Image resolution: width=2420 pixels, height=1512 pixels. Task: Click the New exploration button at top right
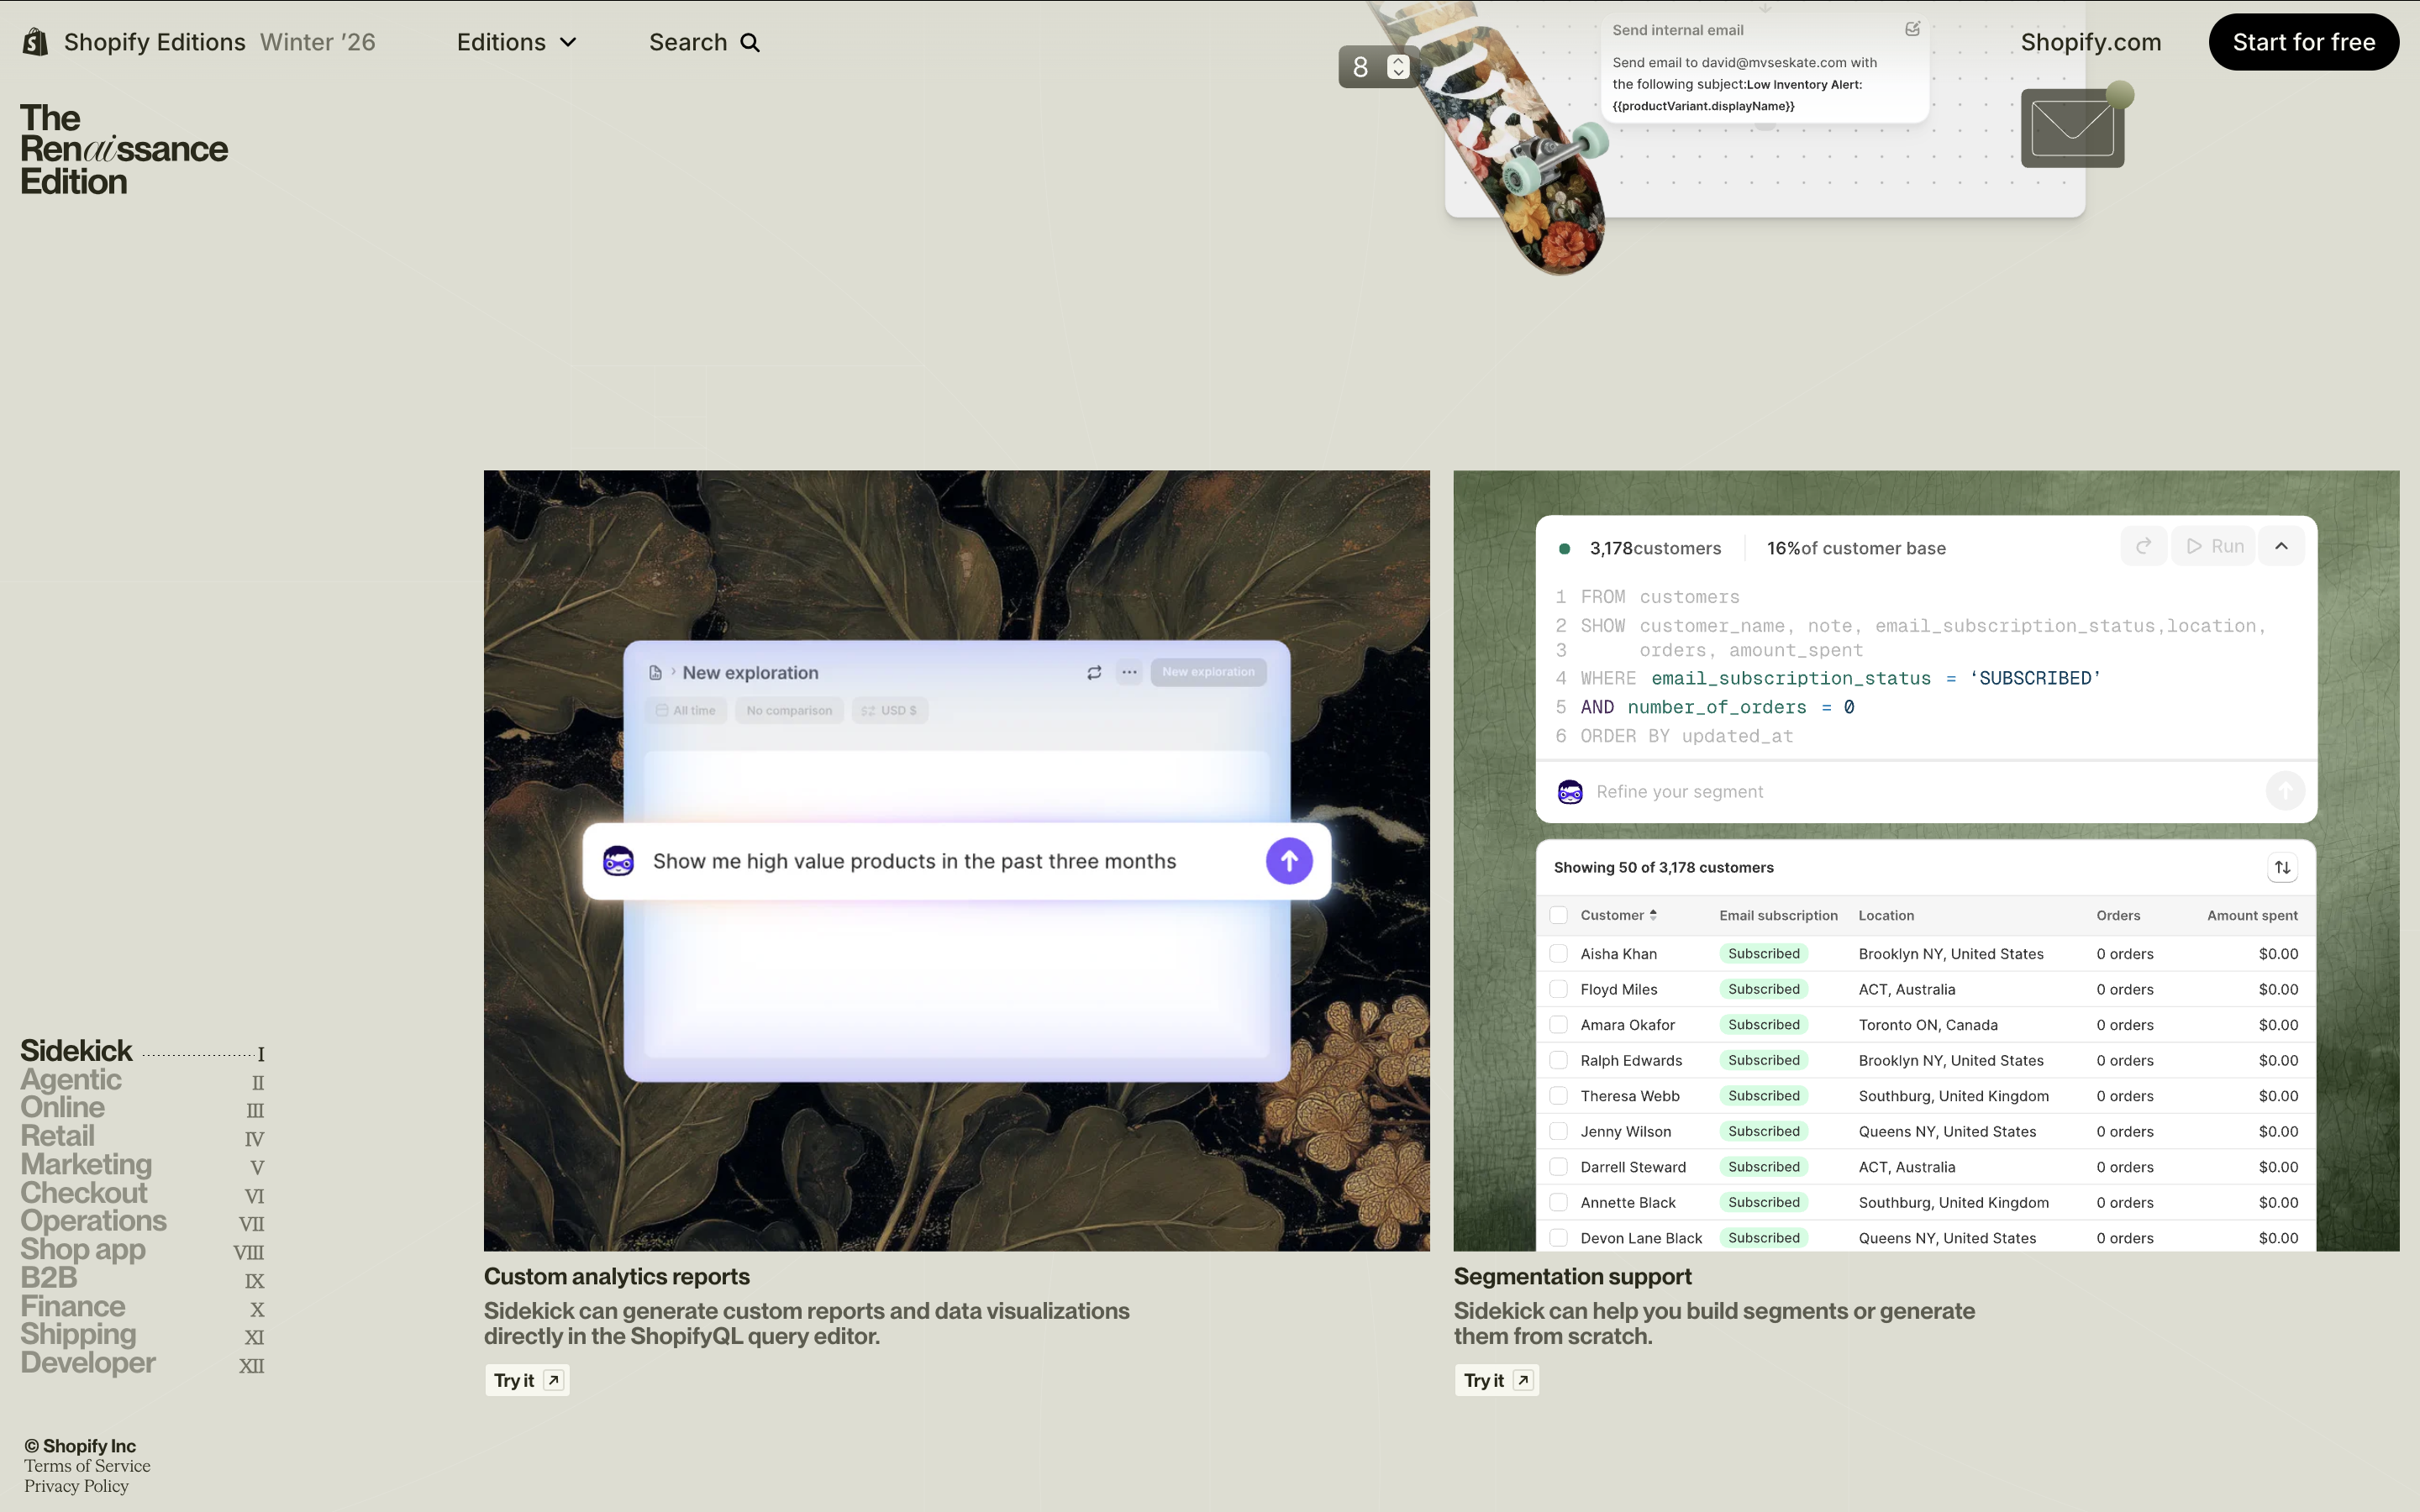(x=1208, y=672)
